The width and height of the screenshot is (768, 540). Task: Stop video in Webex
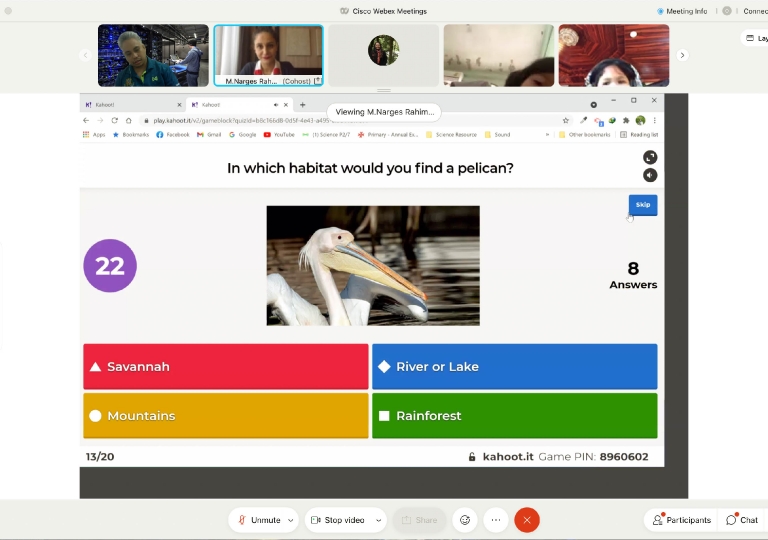[338, 520]
